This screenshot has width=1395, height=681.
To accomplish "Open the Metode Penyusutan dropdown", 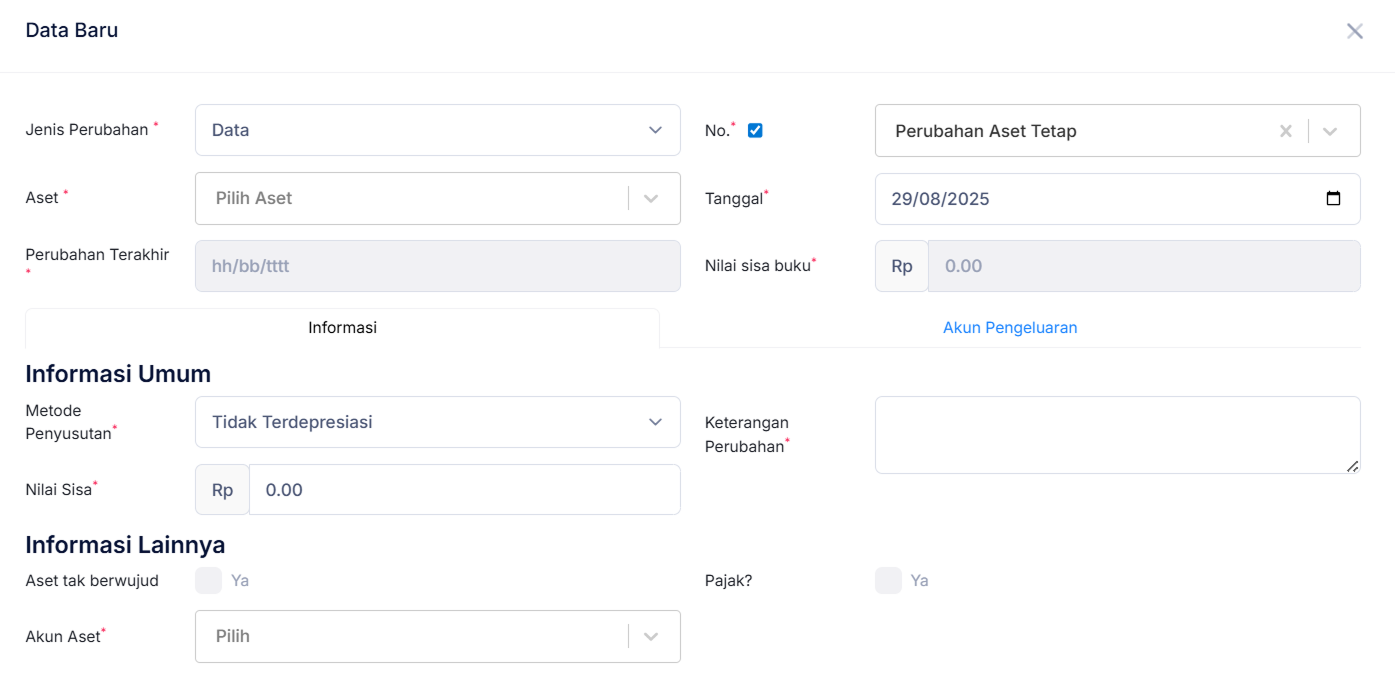I will coord(437,422).
